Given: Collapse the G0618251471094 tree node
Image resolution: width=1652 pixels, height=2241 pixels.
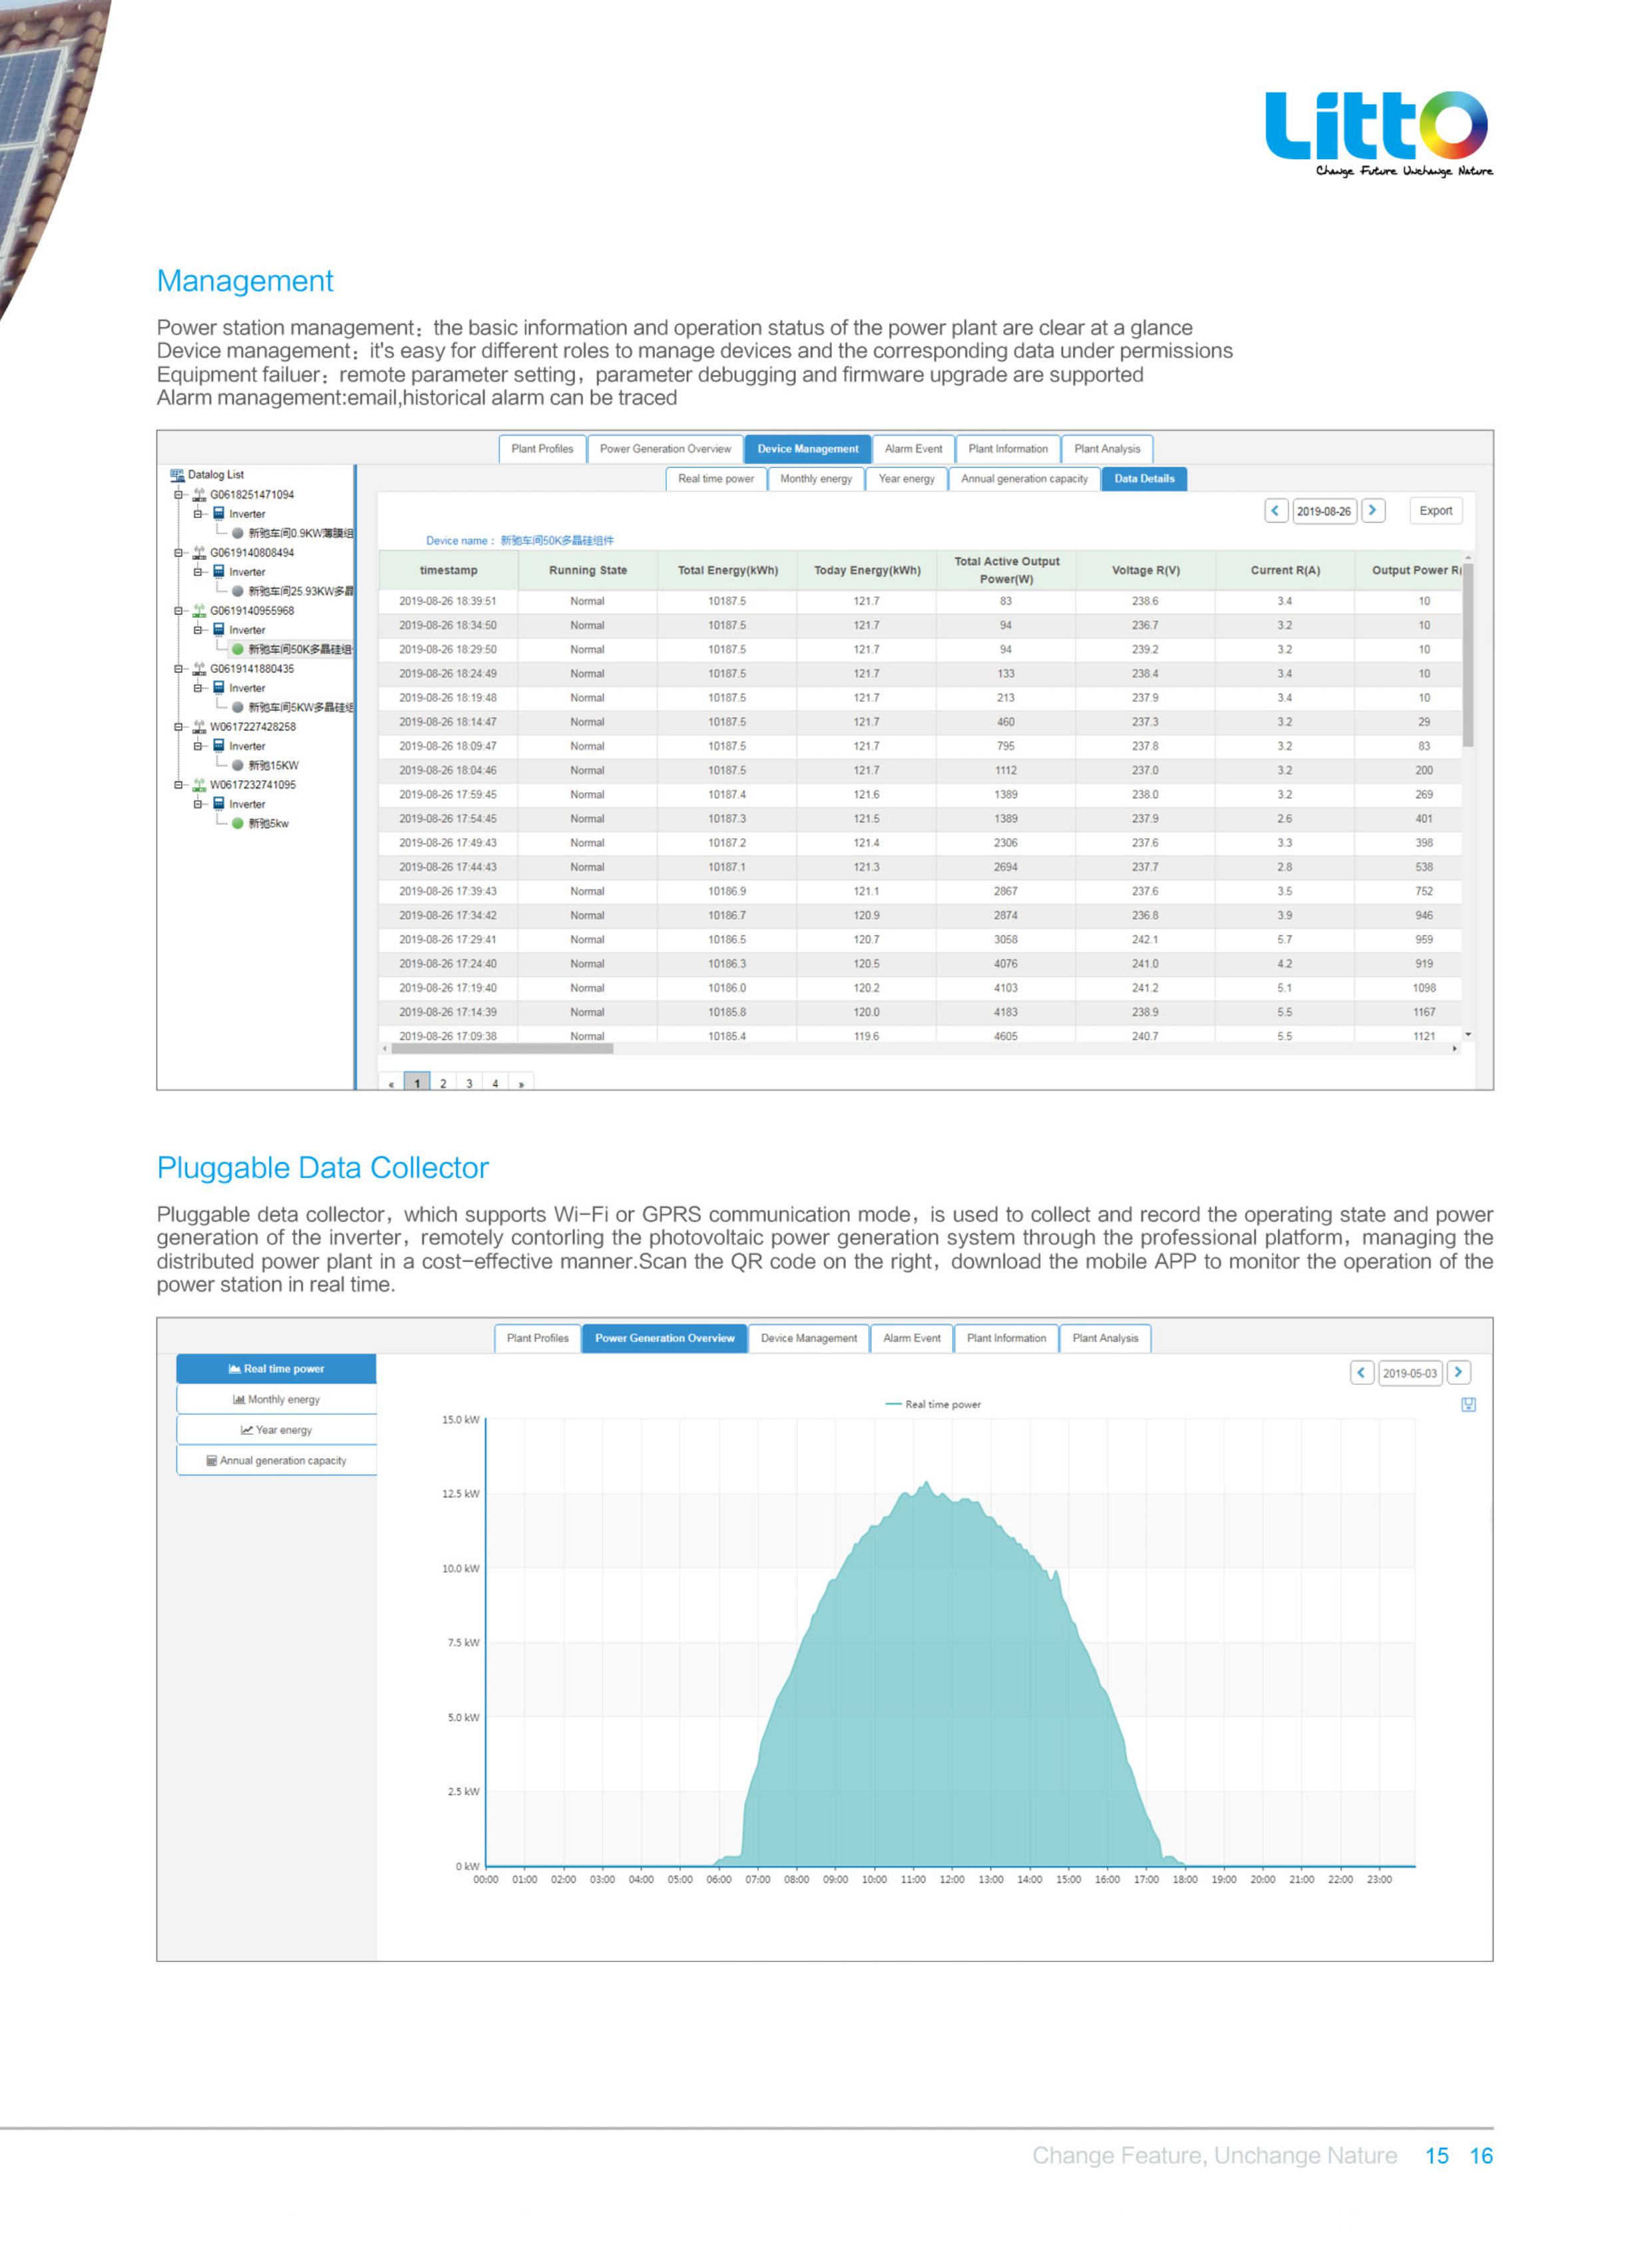Looking at the screenshot, I should click(179, 495).
